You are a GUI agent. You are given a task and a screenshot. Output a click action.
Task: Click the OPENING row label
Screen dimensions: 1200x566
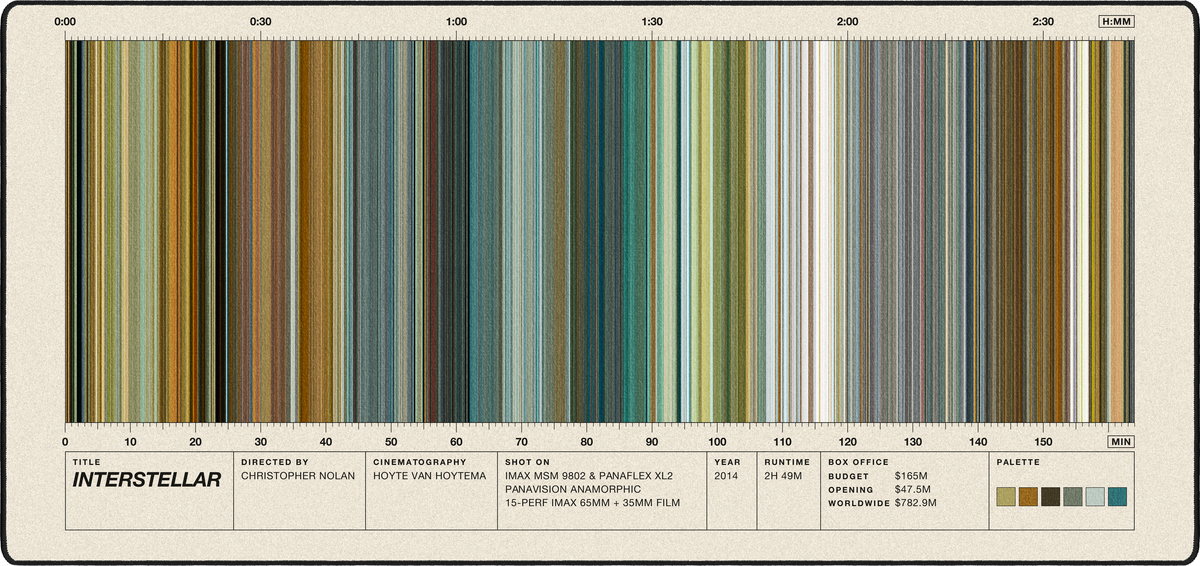coord(850,489)
